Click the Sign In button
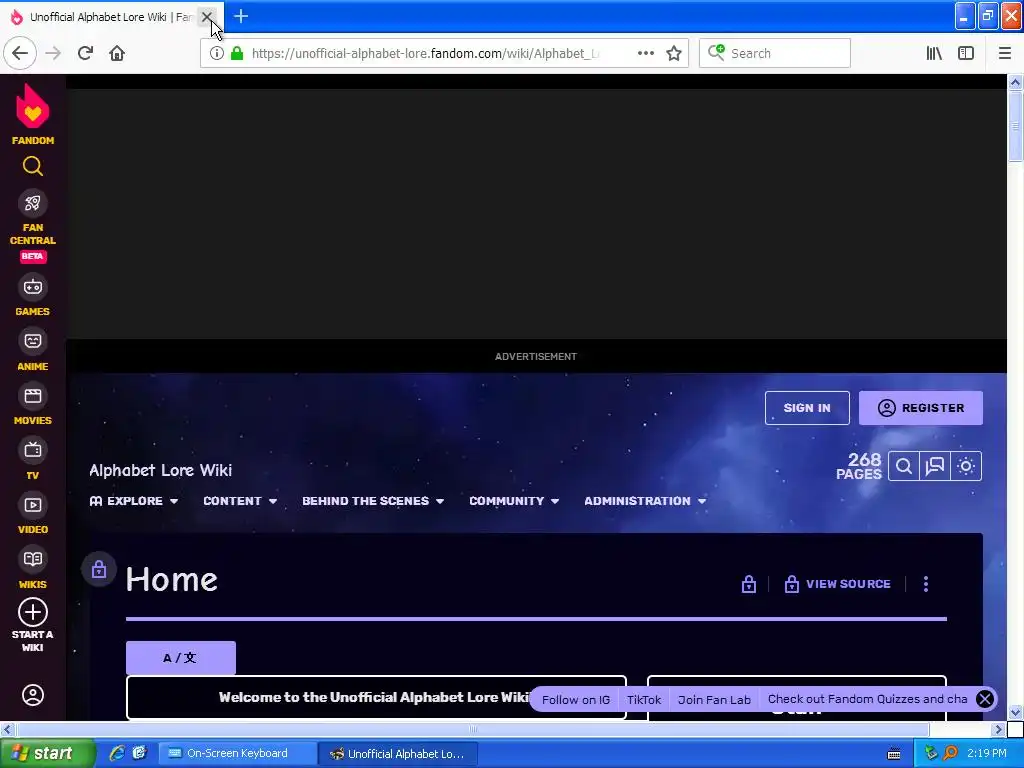Screen dimensions: 1024x768 pyautogui.click(x=807, y=408)
